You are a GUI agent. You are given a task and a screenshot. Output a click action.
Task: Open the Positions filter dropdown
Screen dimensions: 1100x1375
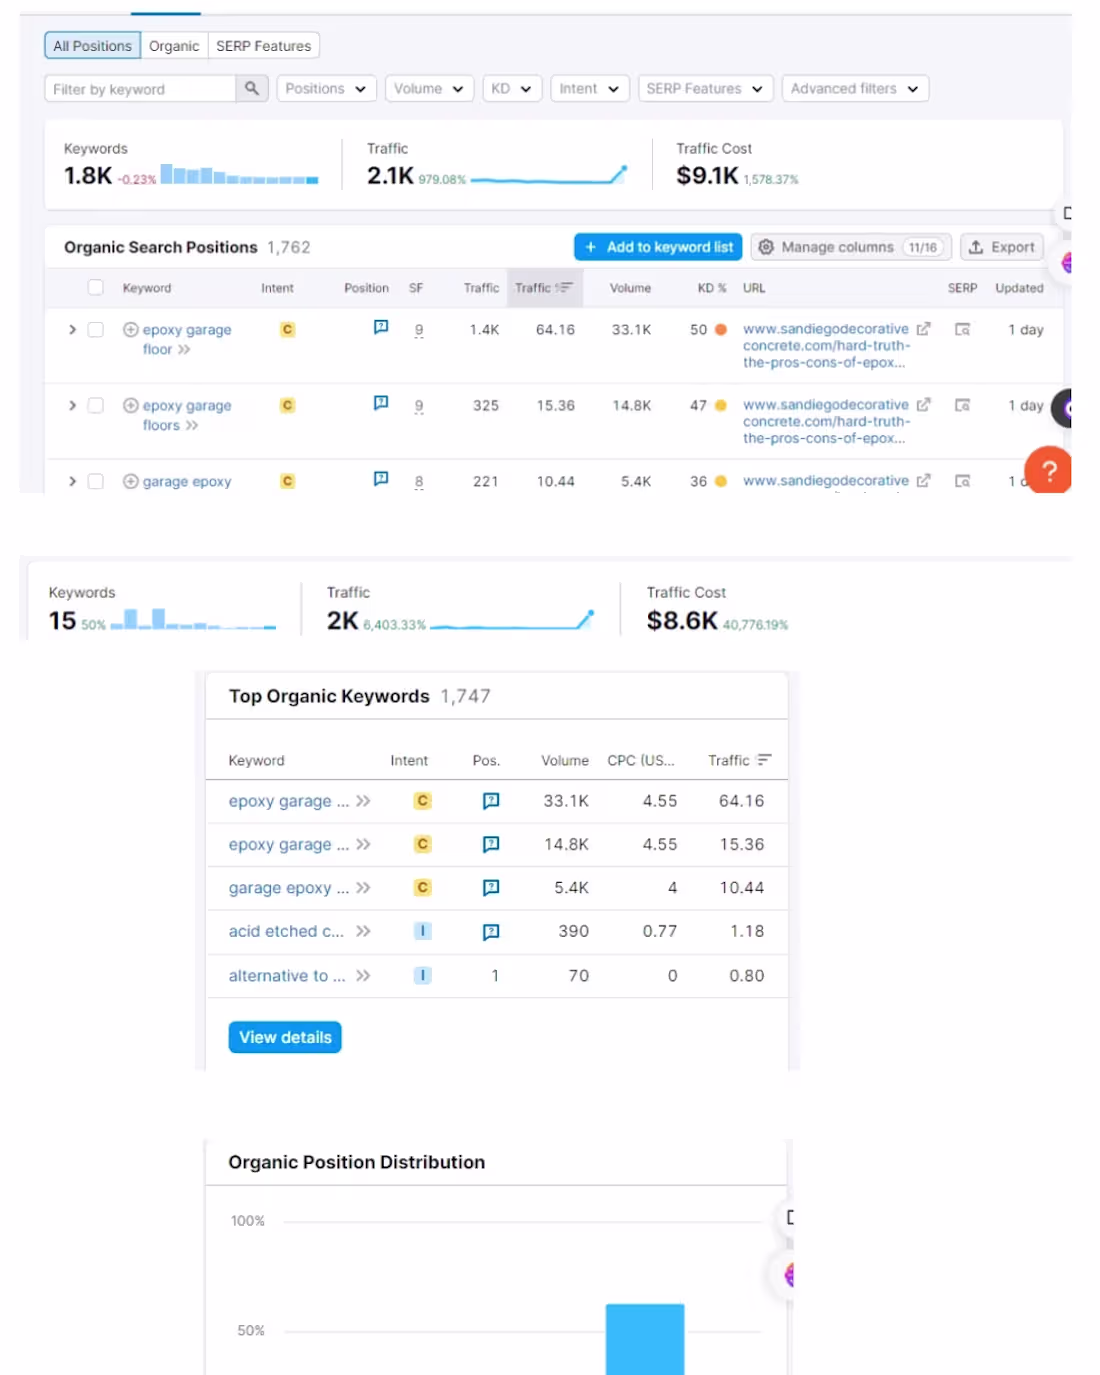(326, 88)
